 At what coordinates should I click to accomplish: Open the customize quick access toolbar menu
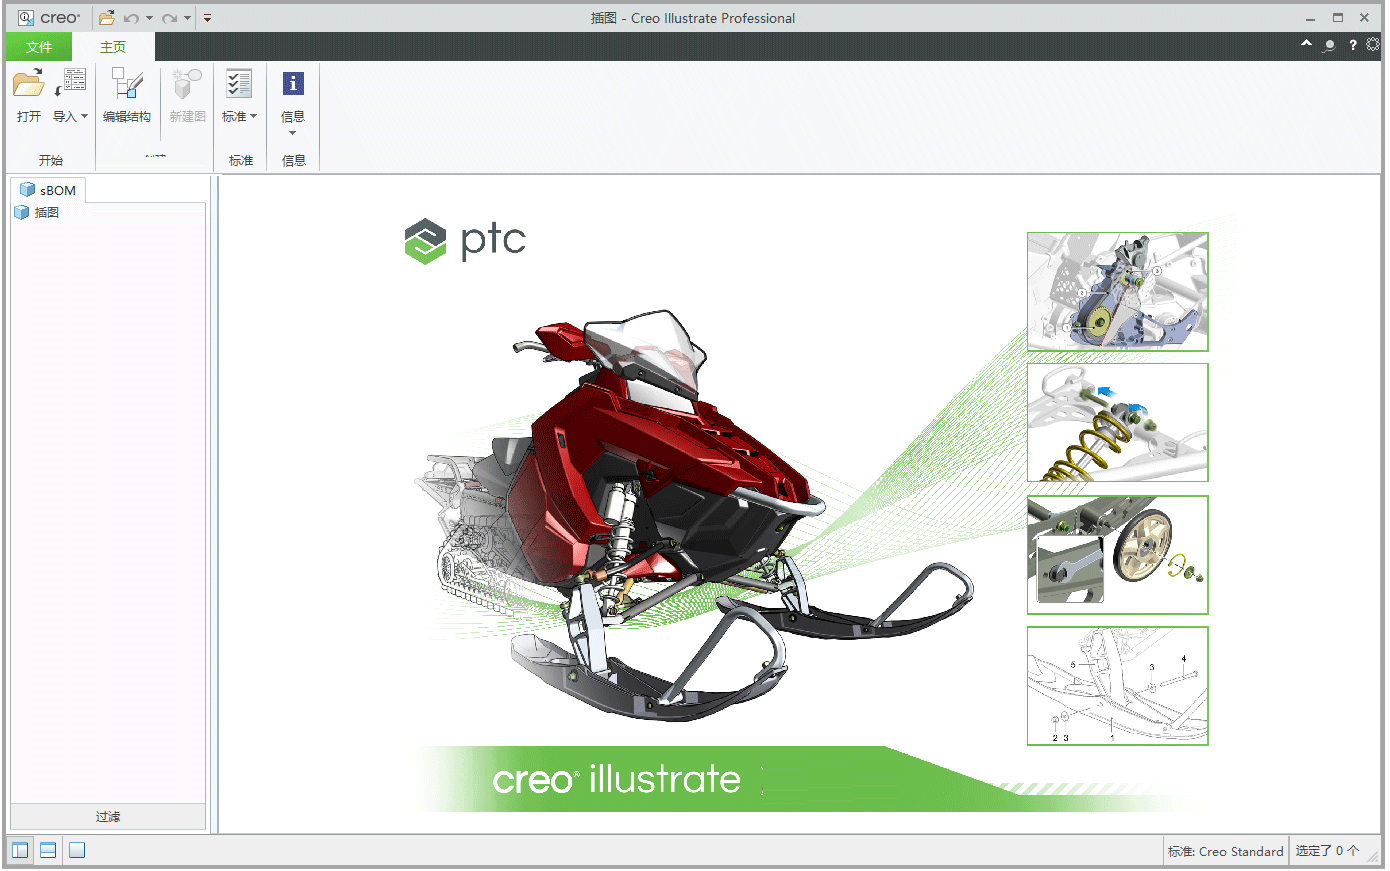[x=207, y=18]
